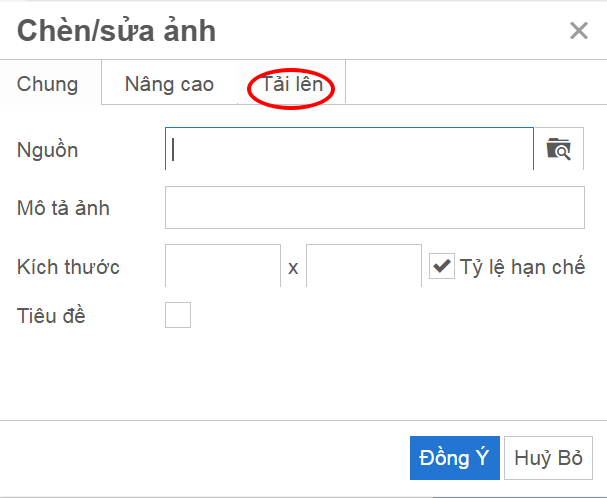Focus the Nguồn source input field
This screenshot has width=607, height=498.
click(x=349, y=149)
